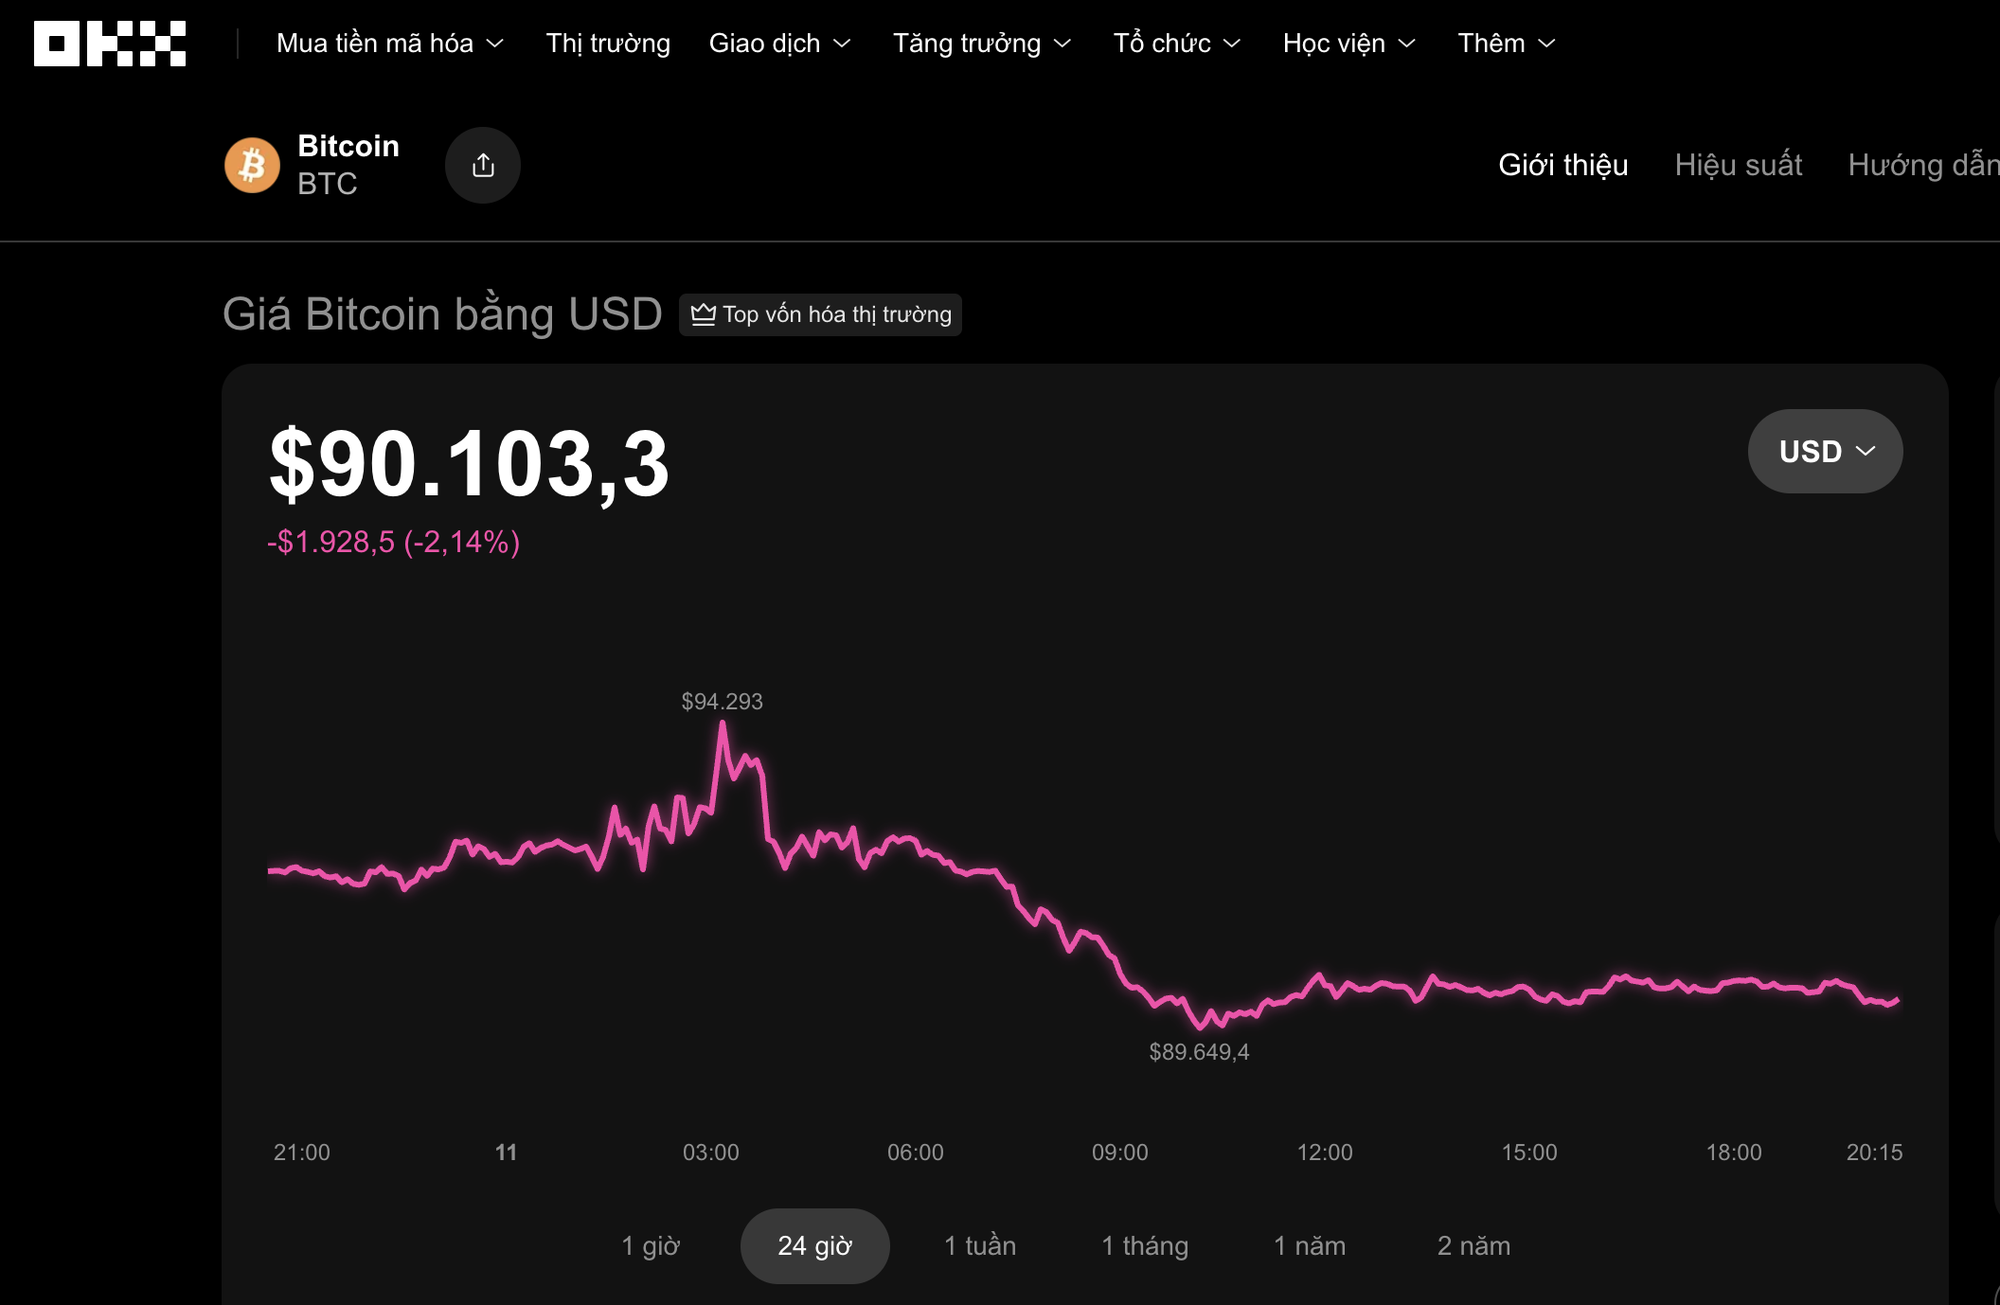Click the 2 năm time option

click(x=1473, y=1246)
